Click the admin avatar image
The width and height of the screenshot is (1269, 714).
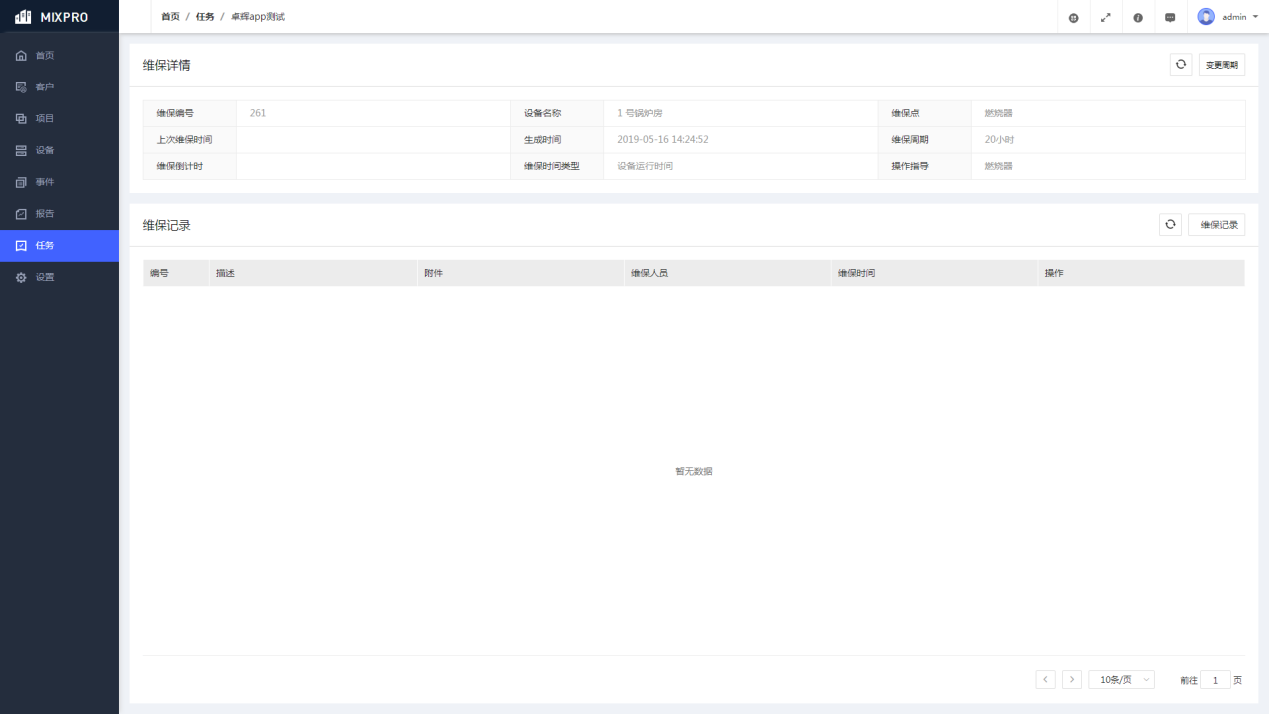pyautogui.click(x=1206, y=17)
